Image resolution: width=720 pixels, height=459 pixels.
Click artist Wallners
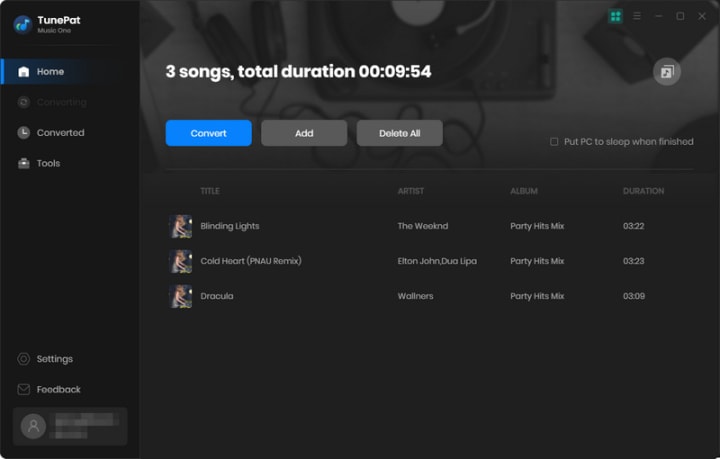click(415, 296)
